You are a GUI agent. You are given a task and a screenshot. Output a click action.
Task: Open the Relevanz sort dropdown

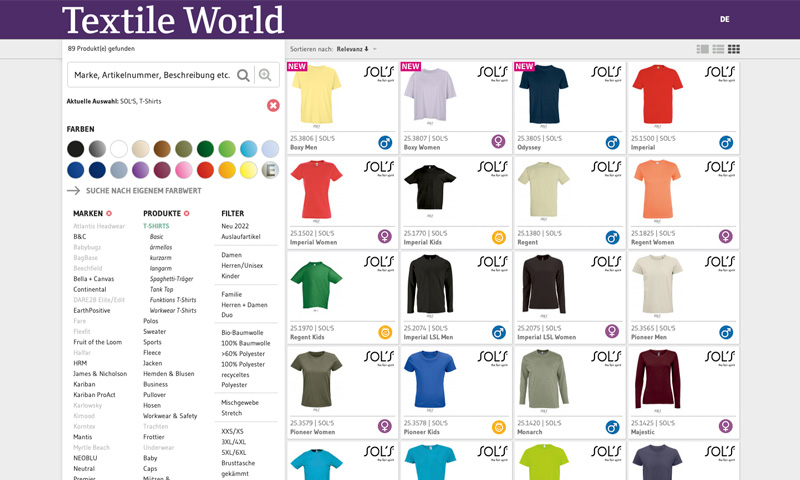pos(356,49)
